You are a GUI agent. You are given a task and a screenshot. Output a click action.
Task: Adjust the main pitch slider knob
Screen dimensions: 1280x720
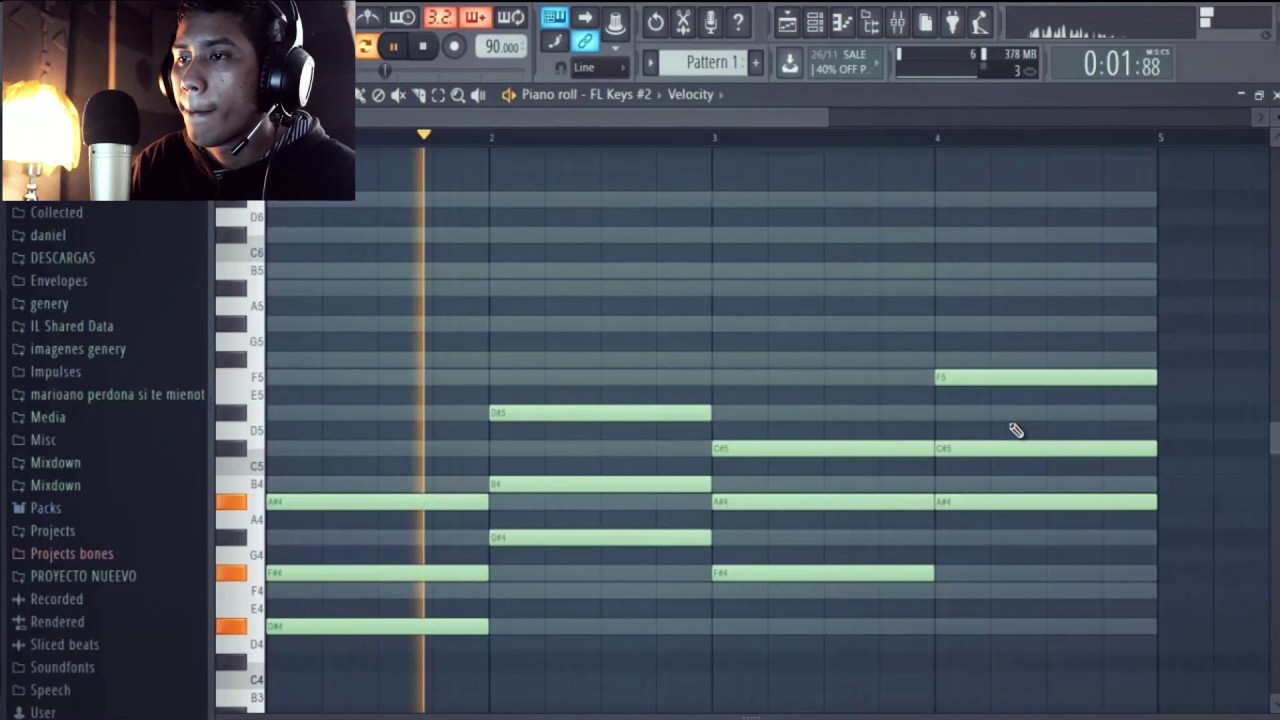tap(385, 70)
